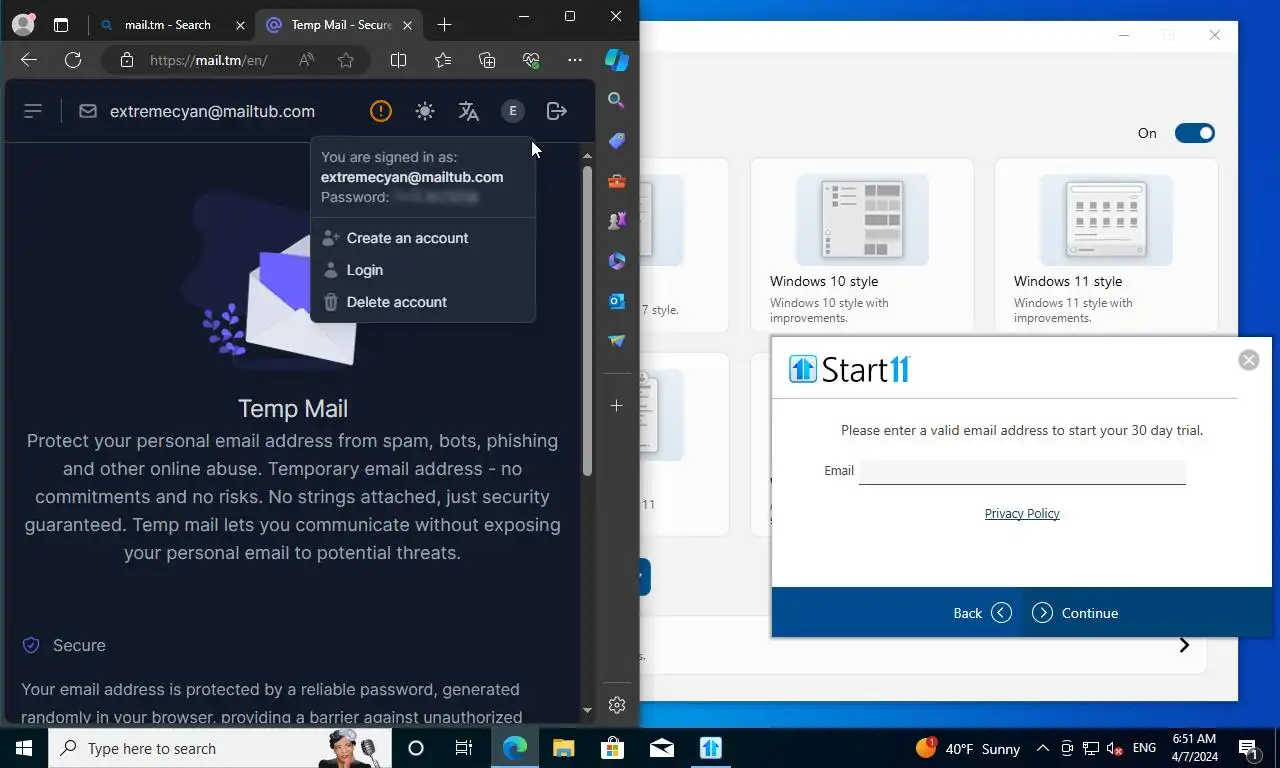The height and width of the screenshot is (768, 1280).
Task: Click the Read aloud icon in address bar
Action: point(307,60)
